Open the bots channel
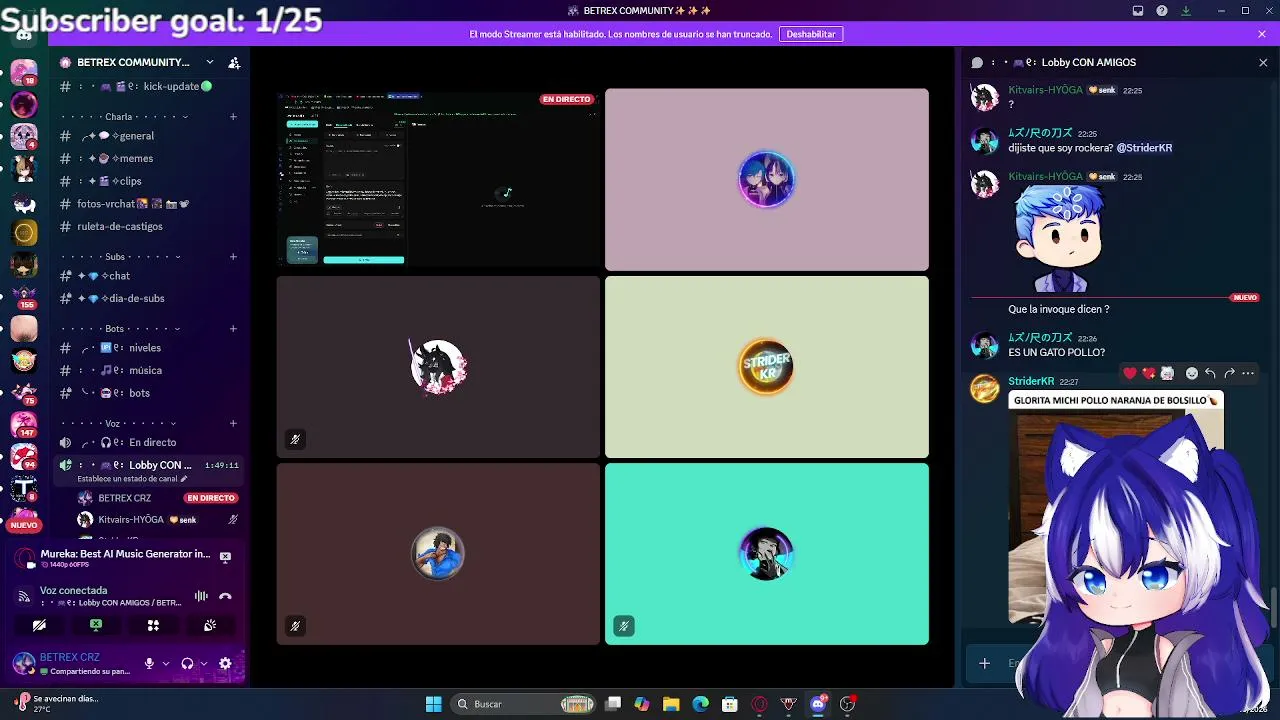This screenshot has height=720, width=1280. pyautogui.click(x=150, y=393)
